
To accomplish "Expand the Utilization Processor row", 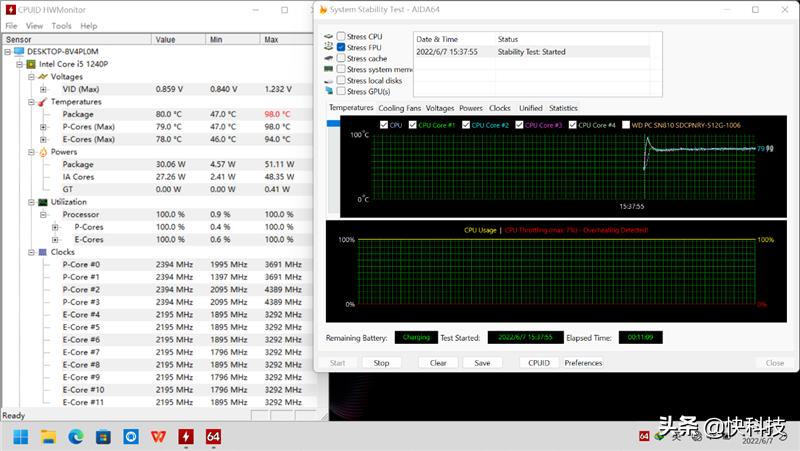I will [x=43, y=214].
